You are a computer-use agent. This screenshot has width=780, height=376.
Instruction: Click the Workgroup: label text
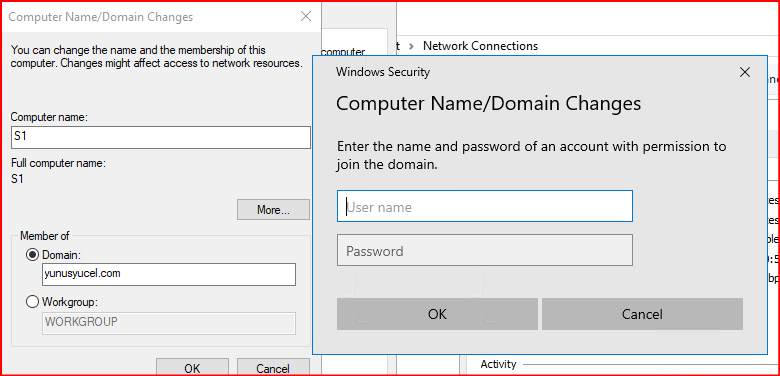pos(71,301)
